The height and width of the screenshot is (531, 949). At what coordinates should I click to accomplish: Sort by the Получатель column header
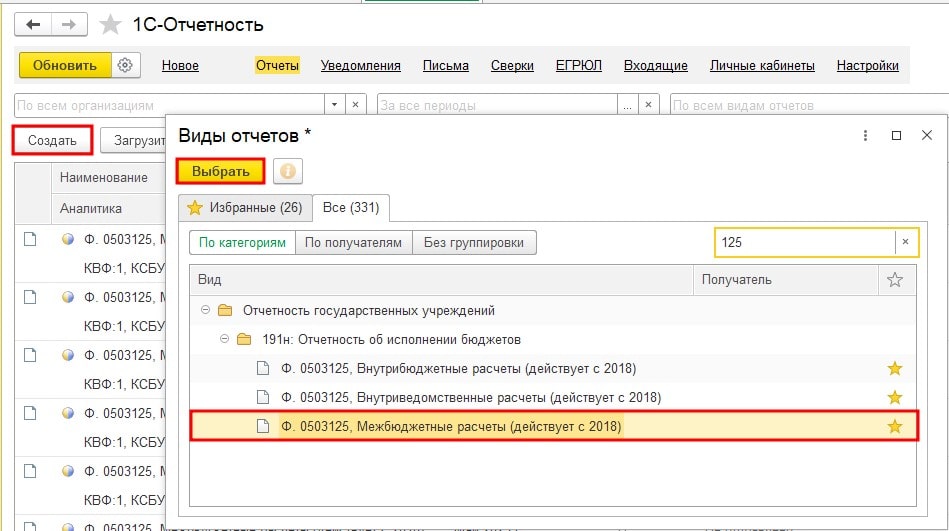coord(786,280)
